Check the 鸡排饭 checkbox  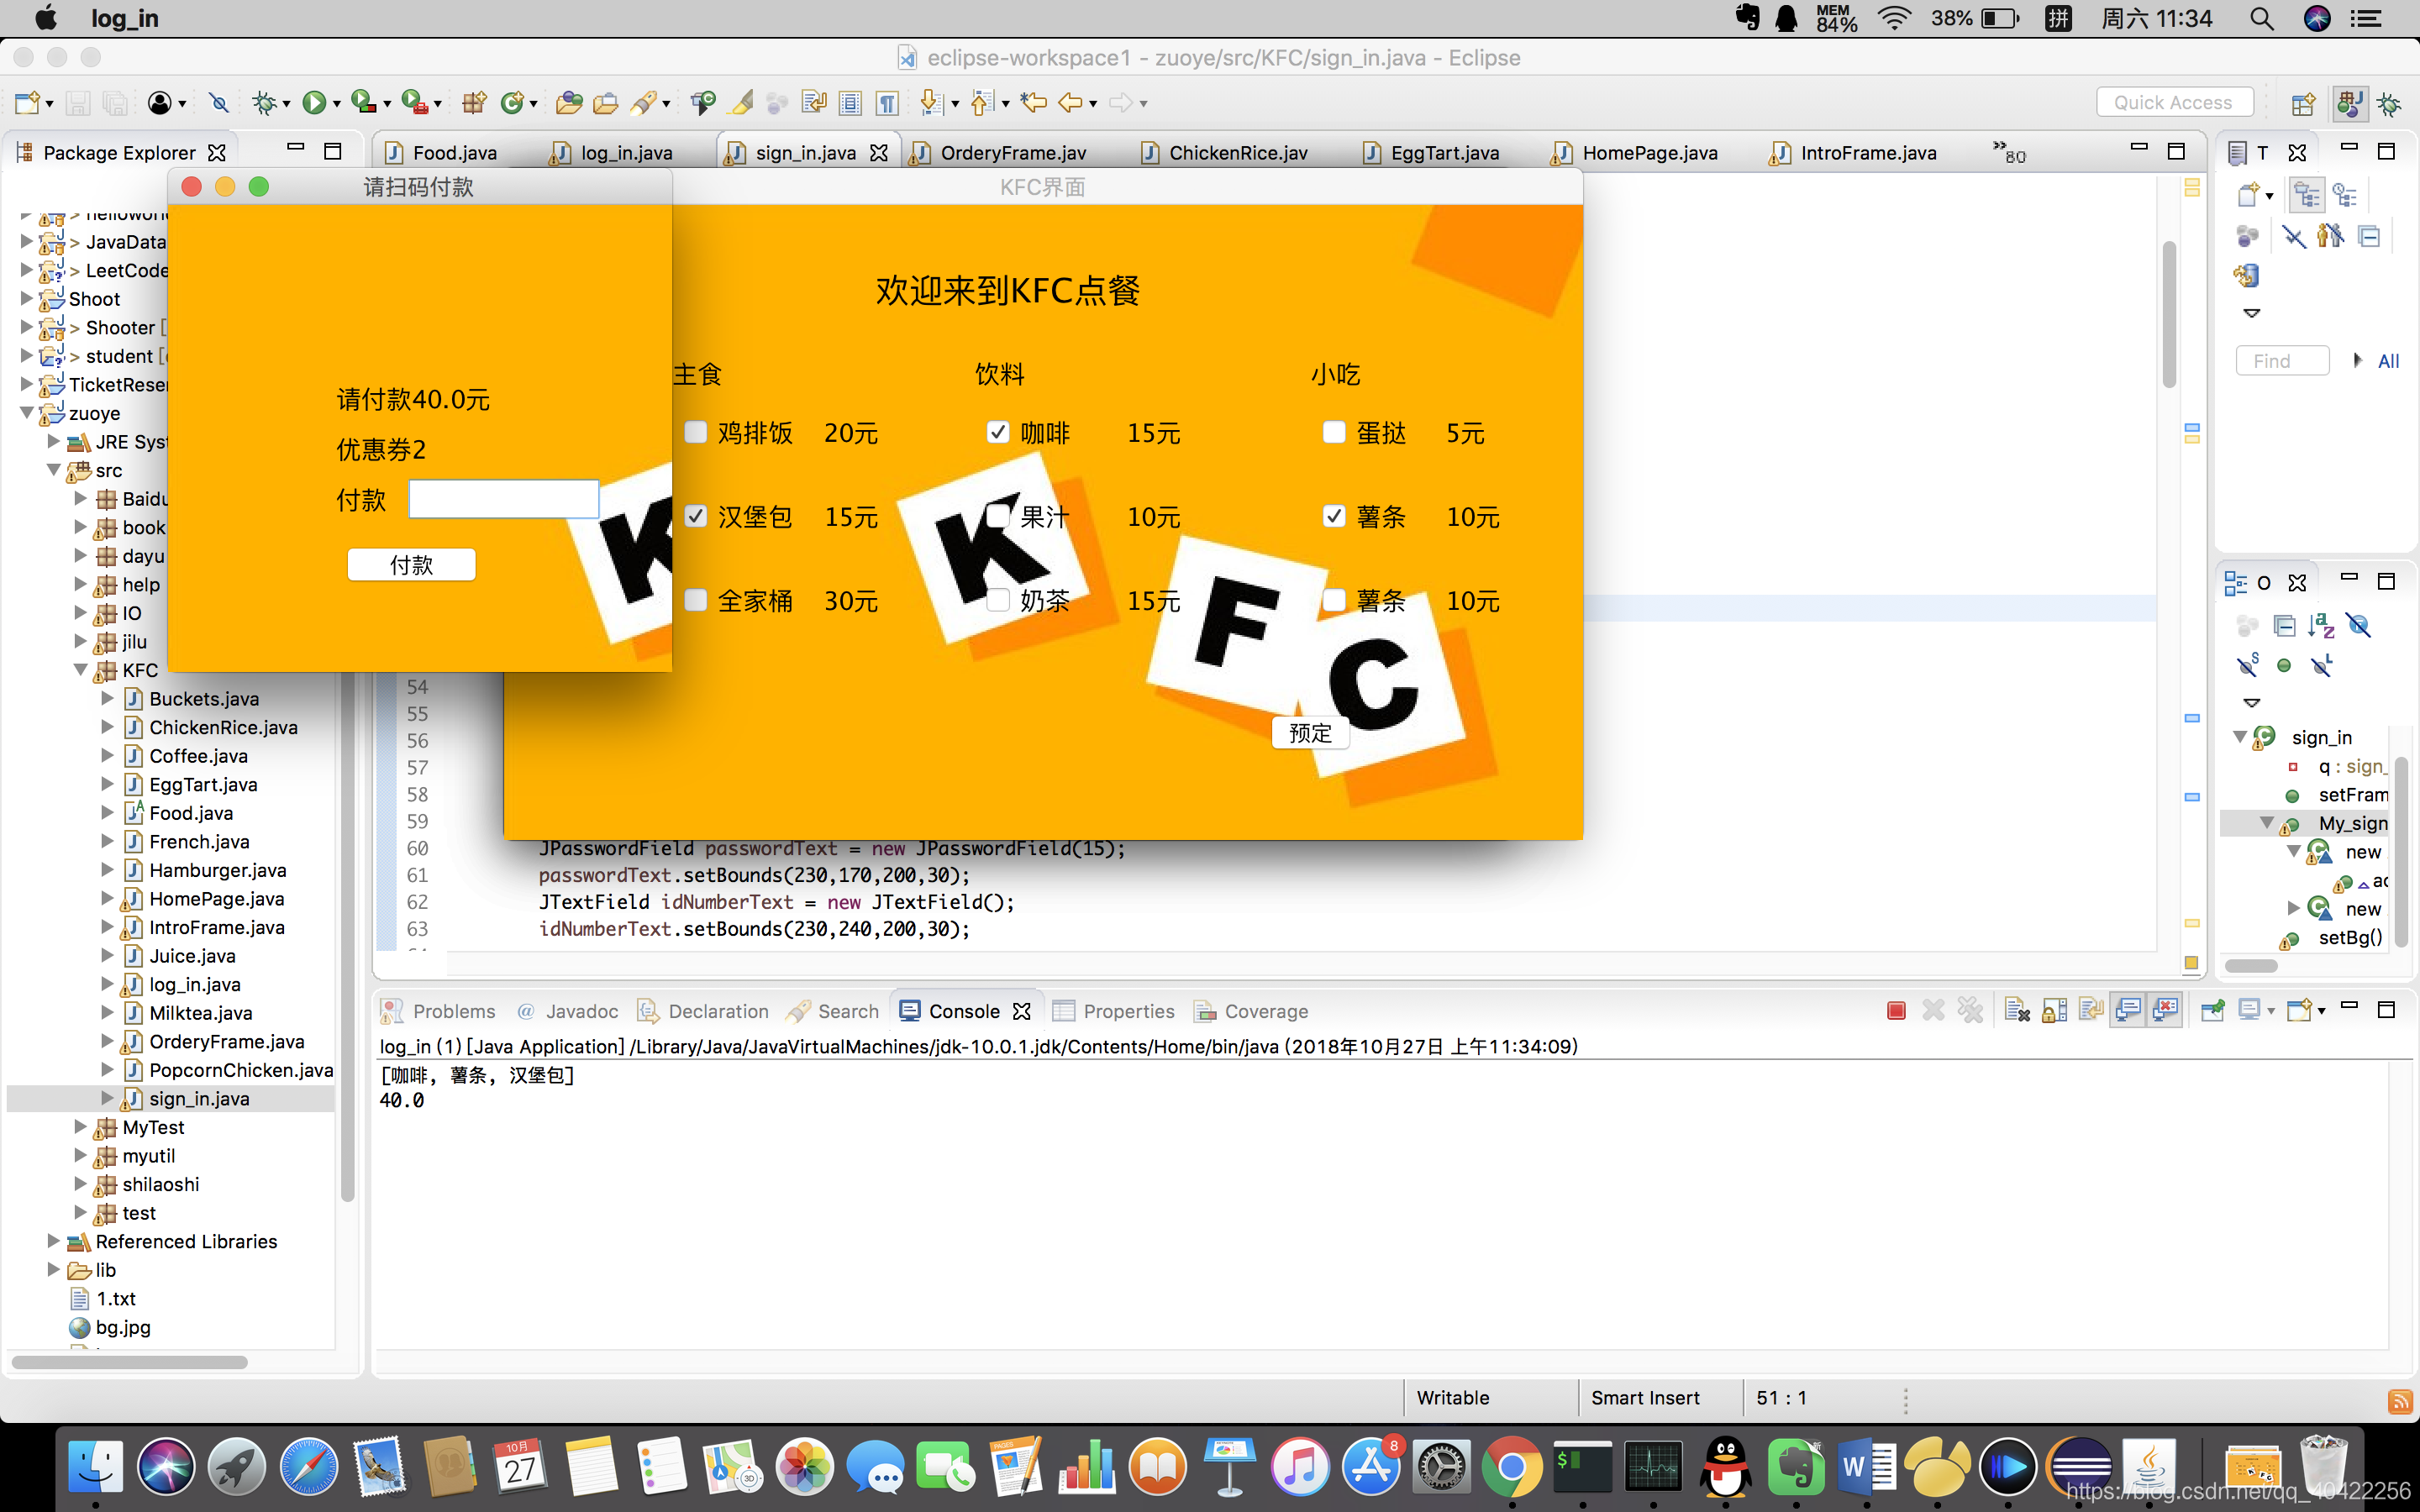[696, 432]
